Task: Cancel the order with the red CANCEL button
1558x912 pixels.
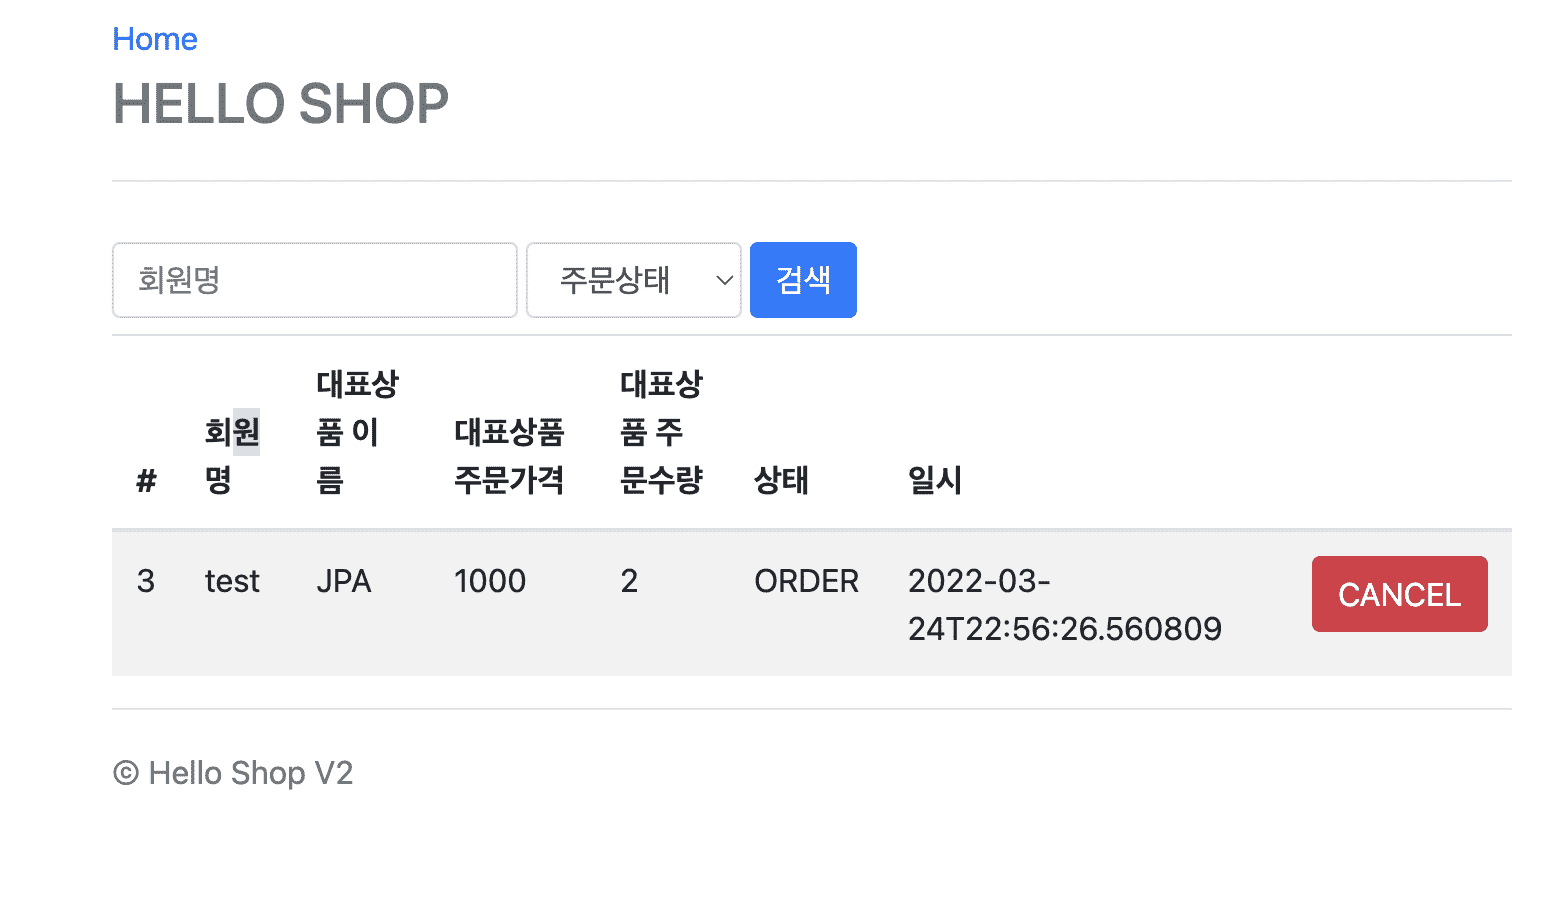Action: [x=1399, y=594]
